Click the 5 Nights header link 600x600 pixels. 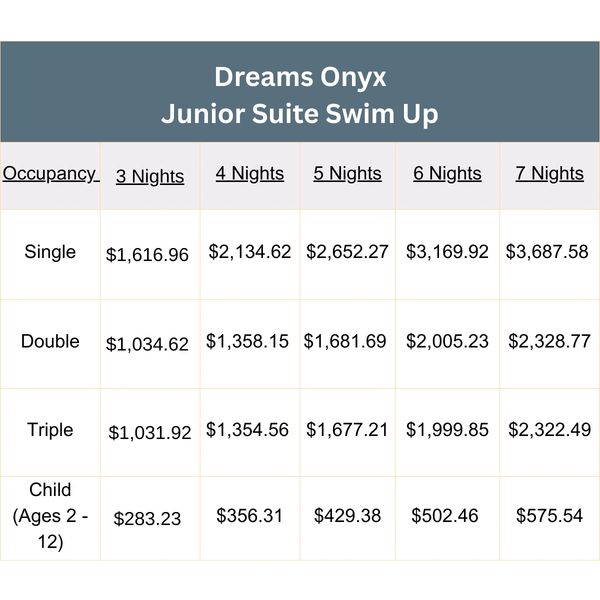click(347, 174)
